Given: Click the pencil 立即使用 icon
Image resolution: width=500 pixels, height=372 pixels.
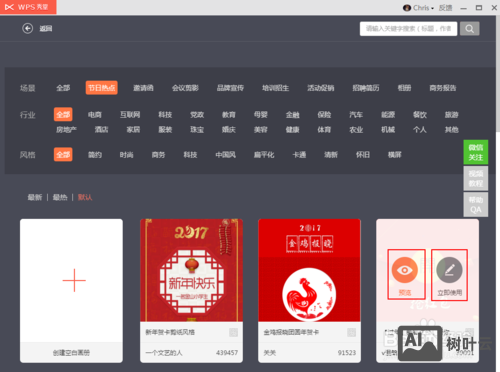Looking at the screenshot, I should [x=449, y=270].
